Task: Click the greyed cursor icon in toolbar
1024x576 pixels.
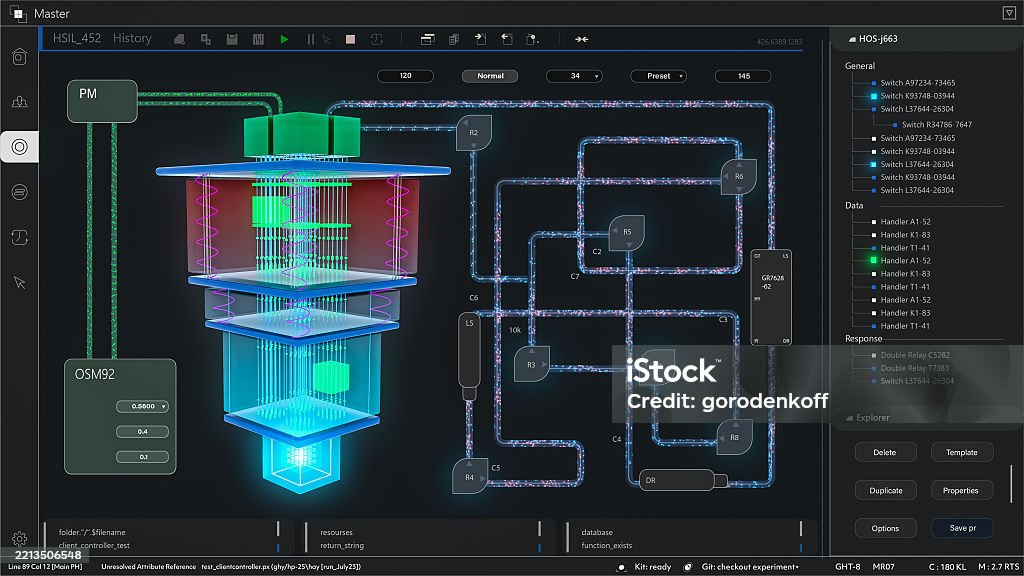Action: point(326,40)
